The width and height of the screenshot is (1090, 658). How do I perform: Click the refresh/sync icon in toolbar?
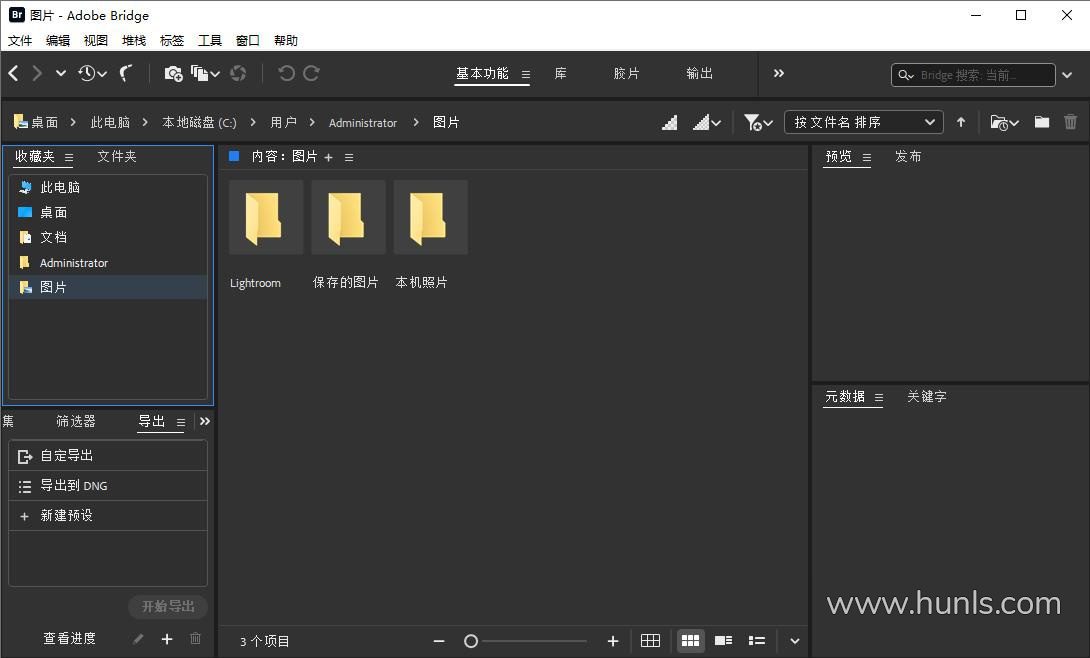[238, 73]
